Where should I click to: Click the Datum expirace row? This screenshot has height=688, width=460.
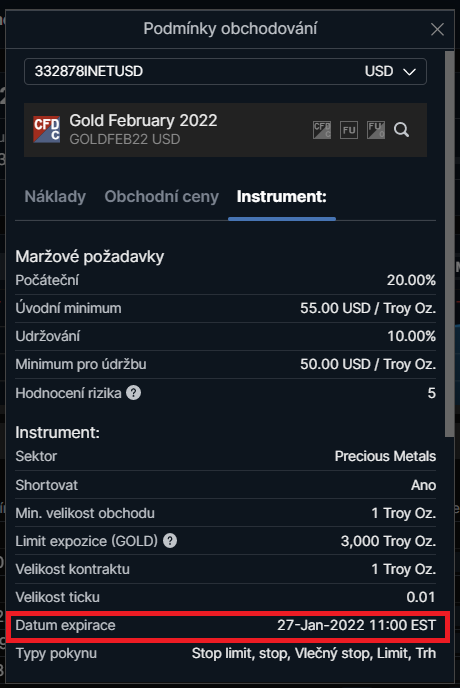[x=226, y=625]
